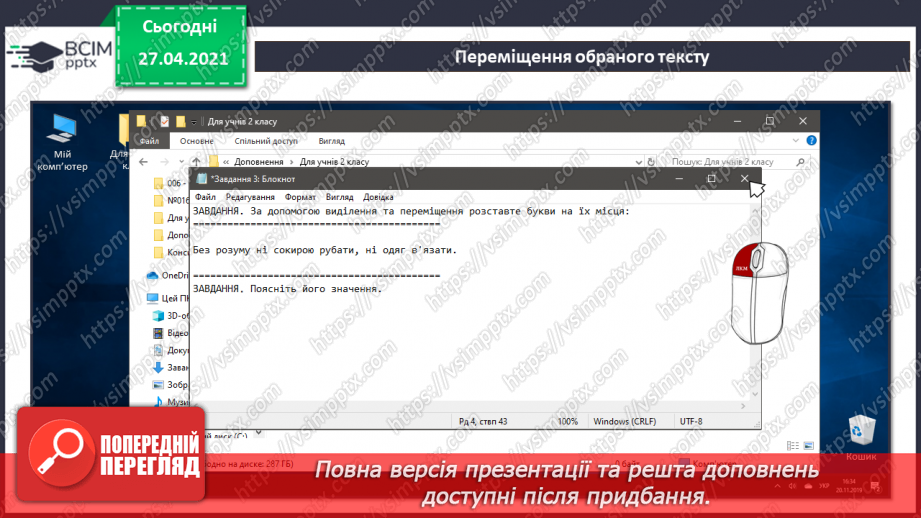Click the first ЗАВДАННЯ line in Notepad

click(411, 211)
